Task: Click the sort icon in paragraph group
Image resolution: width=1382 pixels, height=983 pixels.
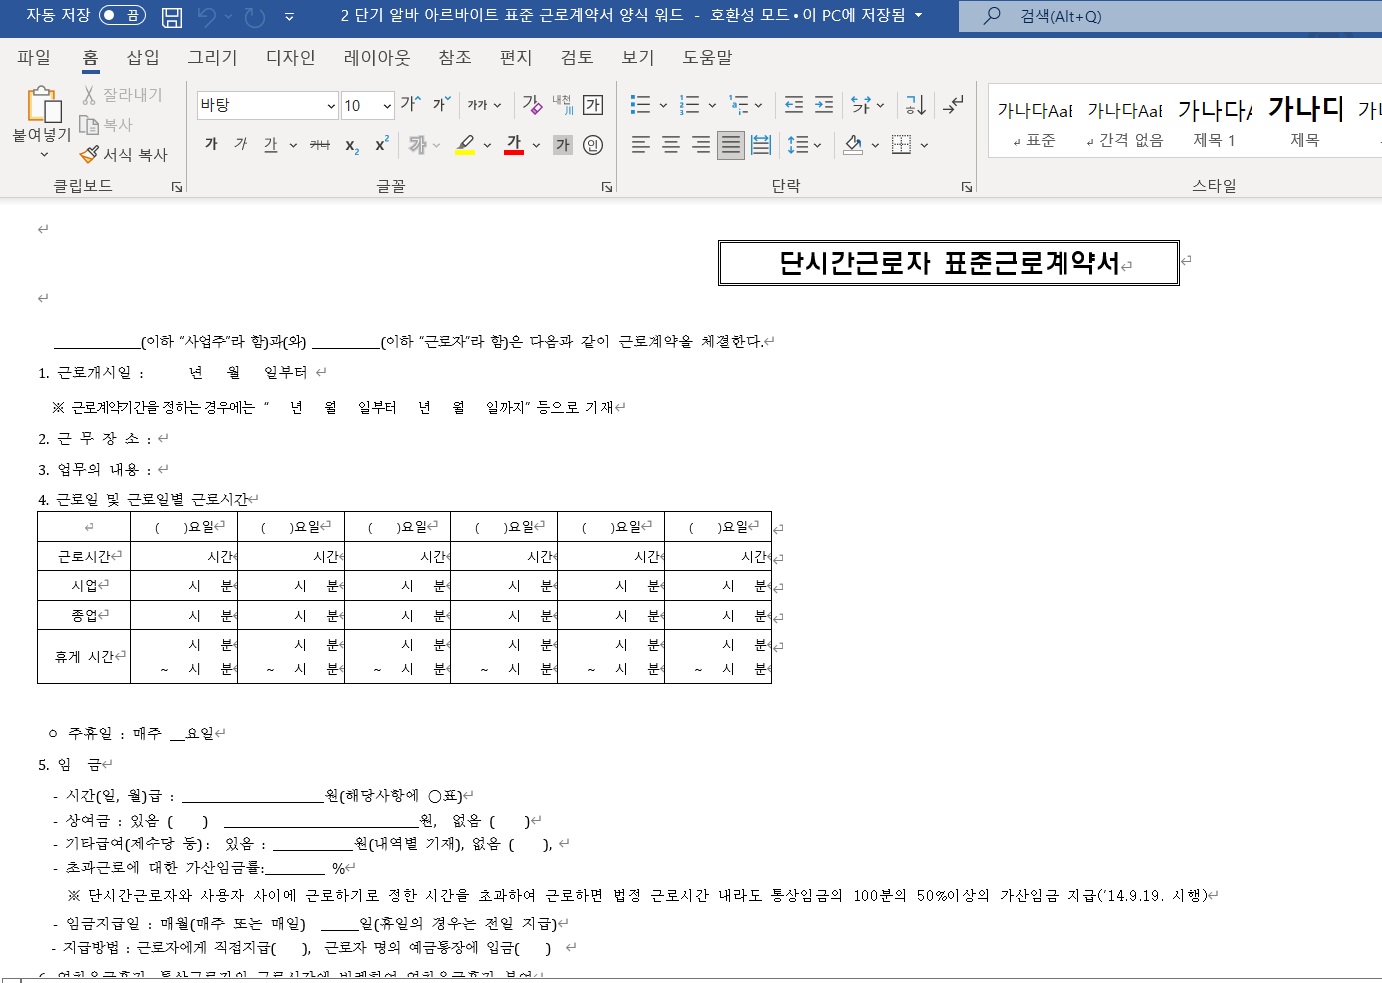Action: 916,104
